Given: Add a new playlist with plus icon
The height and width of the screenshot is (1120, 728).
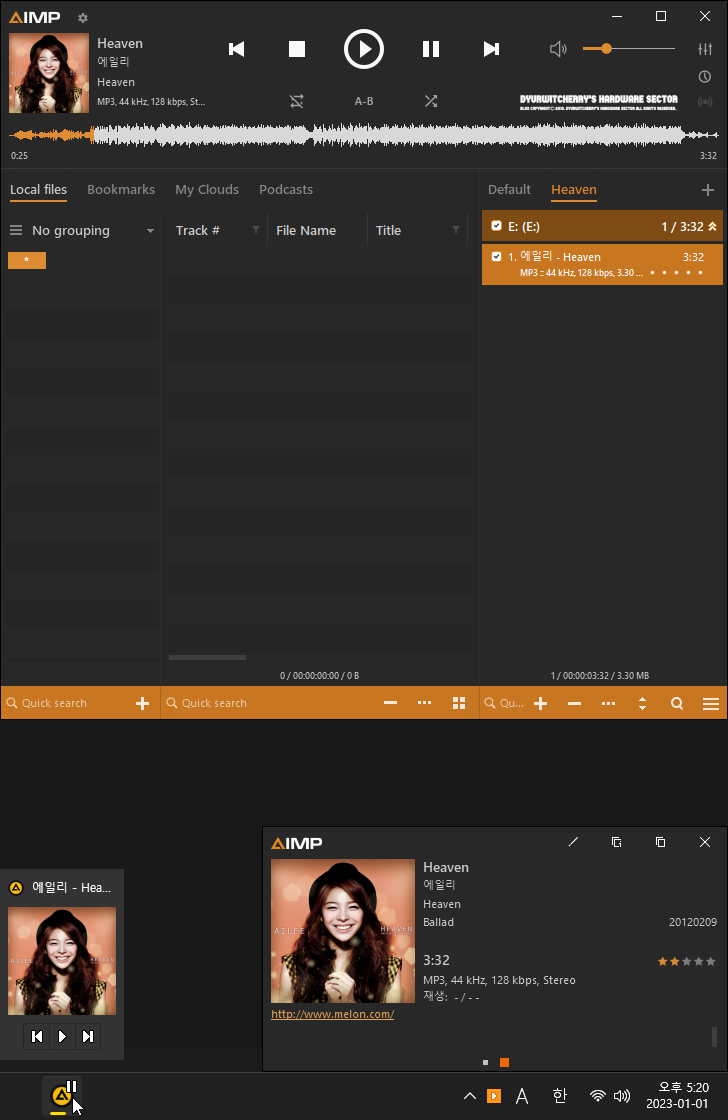Looking at the screenshot, I should tap(708, 189).
